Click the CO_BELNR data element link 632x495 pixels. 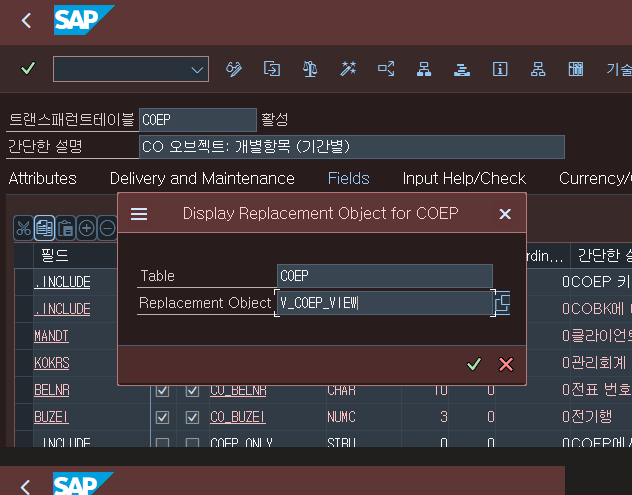pos(238,390)
